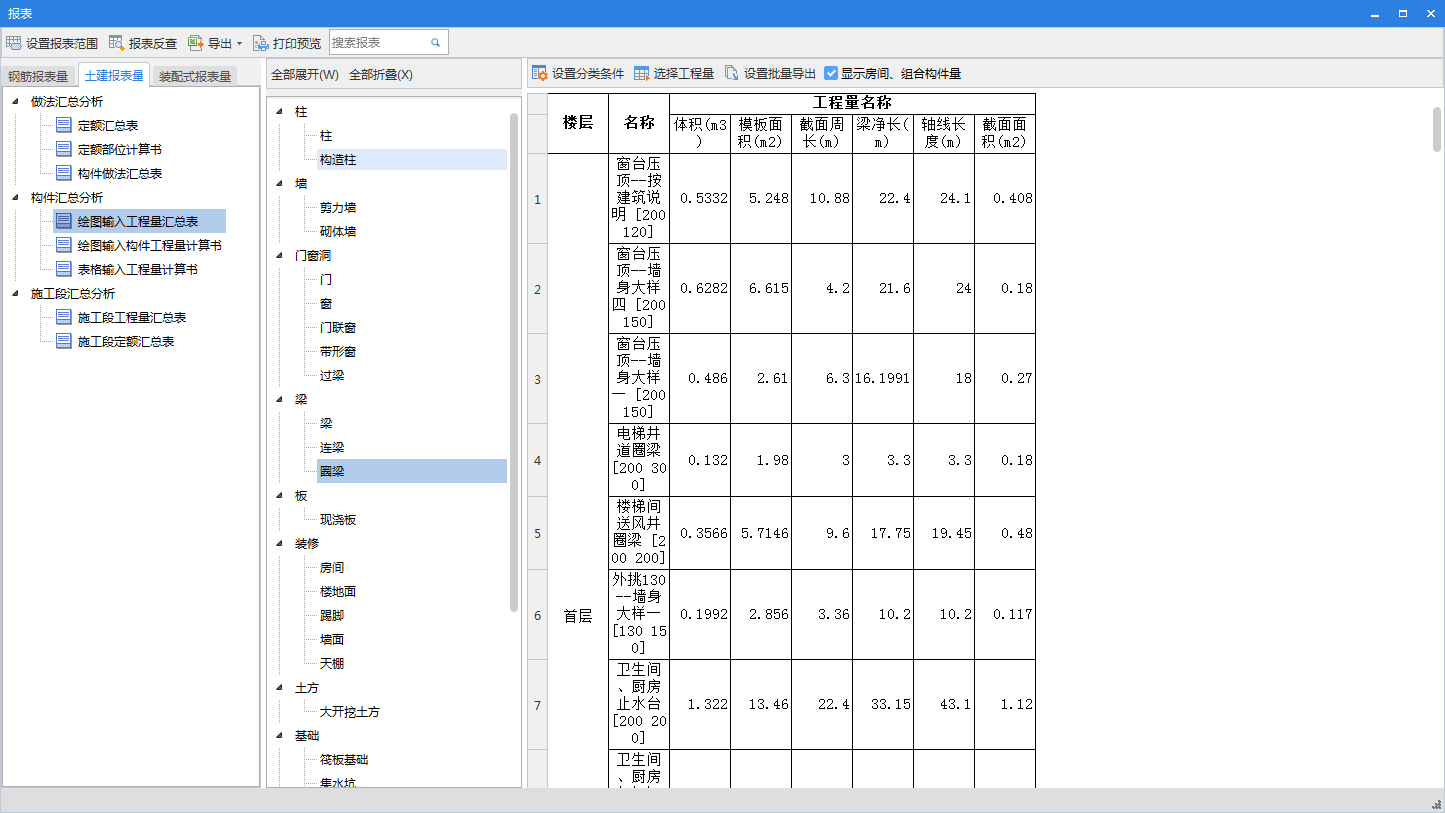Click the 选择工程量 icon
1445x813 pixels.
[x=642, y=73]
